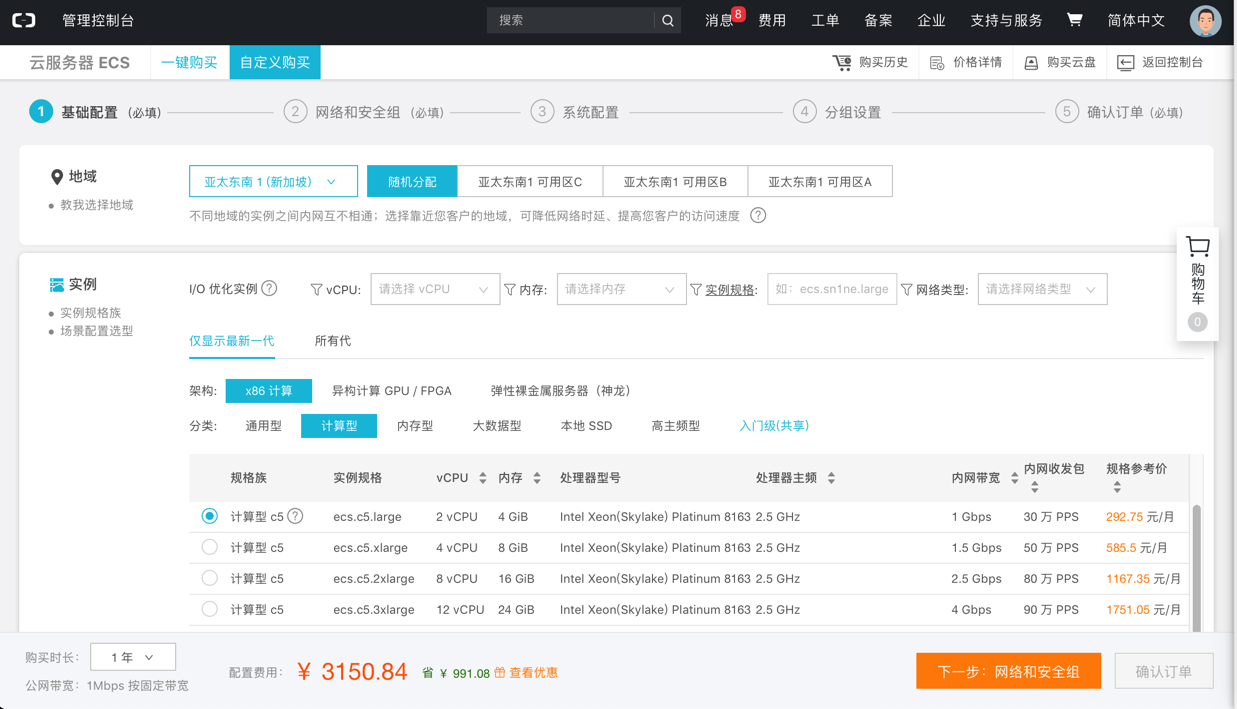Open the 请选择网络类型 dropdown
Screen dimensions: 1237x709
(x=1042, y=289)
